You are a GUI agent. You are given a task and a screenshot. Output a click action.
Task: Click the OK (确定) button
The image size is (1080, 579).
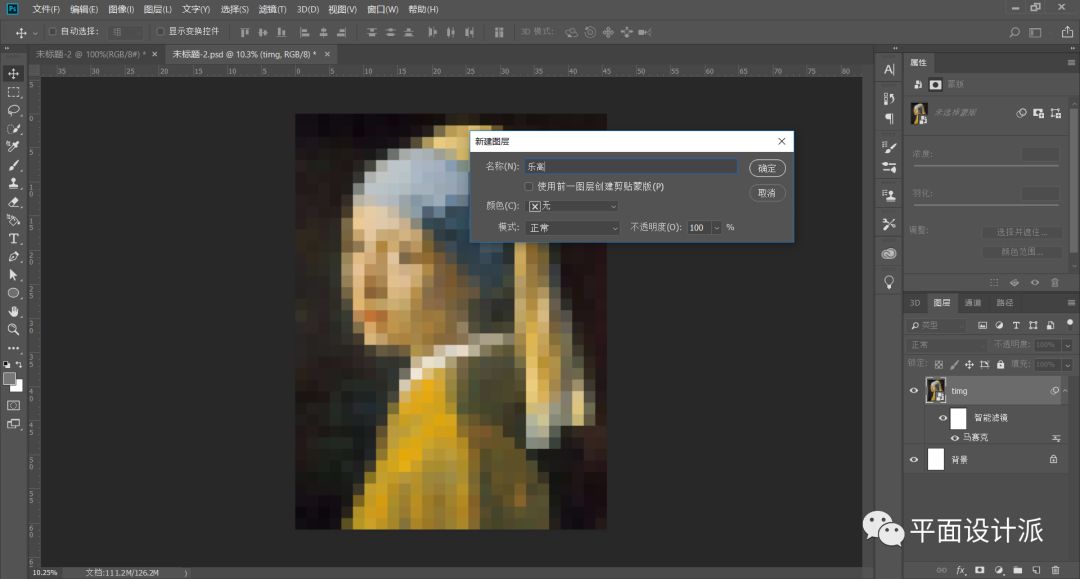(x=767, y=169)
